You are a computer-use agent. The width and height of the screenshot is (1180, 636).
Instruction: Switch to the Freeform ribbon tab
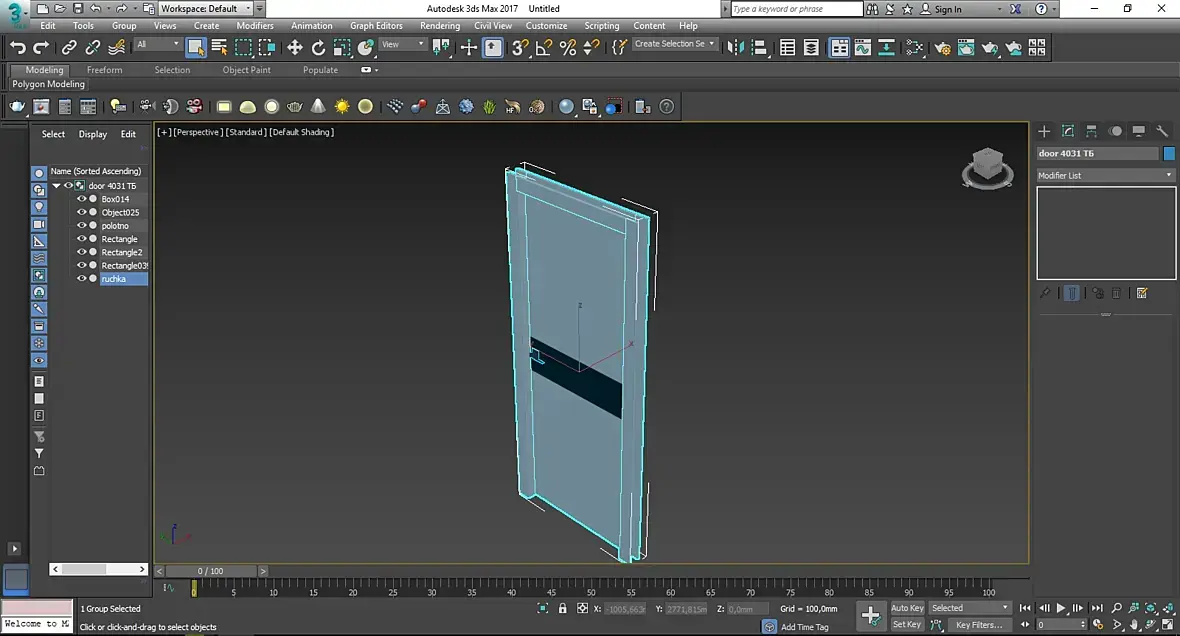point(104,70)
